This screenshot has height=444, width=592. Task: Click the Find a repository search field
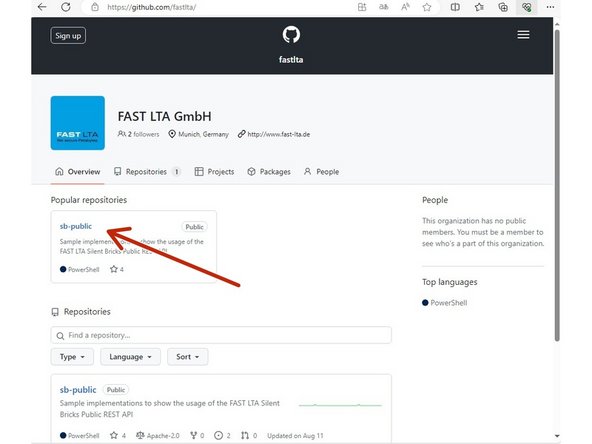tap(221, 335)
